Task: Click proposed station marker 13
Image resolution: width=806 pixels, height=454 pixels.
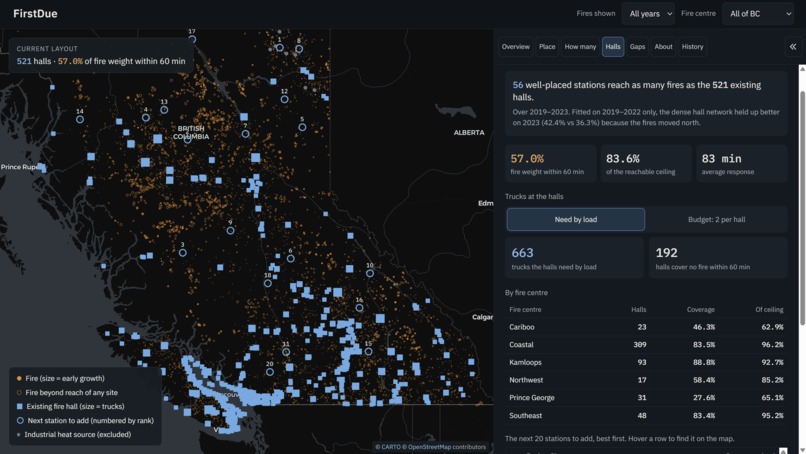Action: click(x=164, y=110)
